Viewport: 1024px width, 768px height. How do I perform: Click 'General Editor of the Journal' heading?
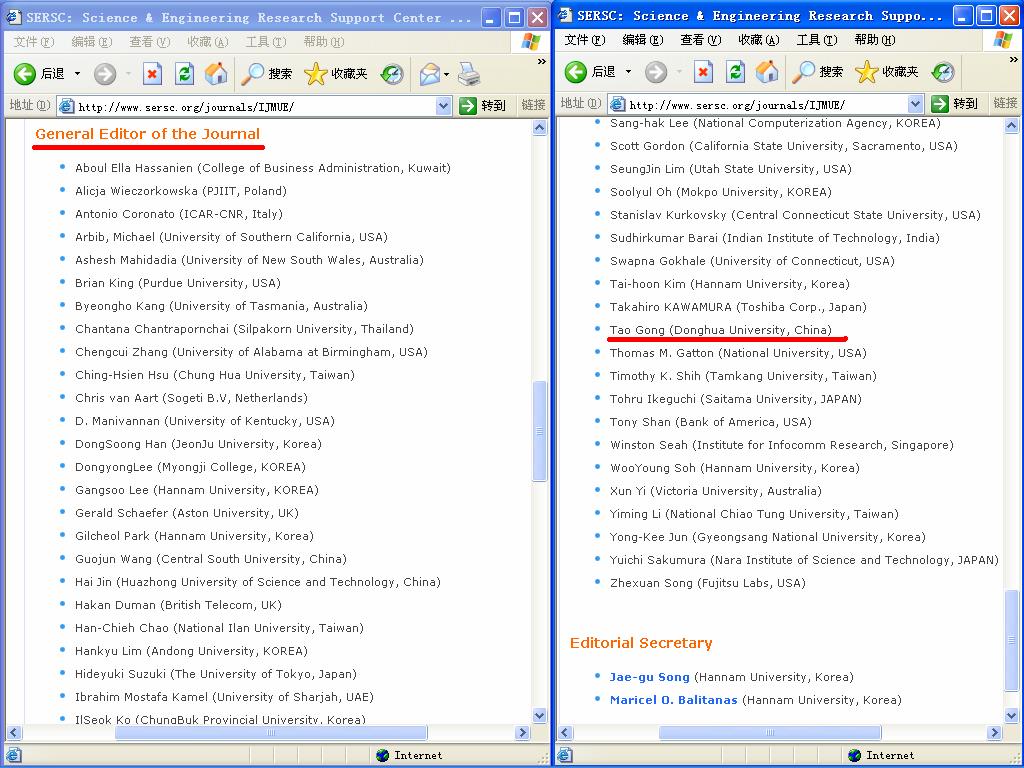148,134
